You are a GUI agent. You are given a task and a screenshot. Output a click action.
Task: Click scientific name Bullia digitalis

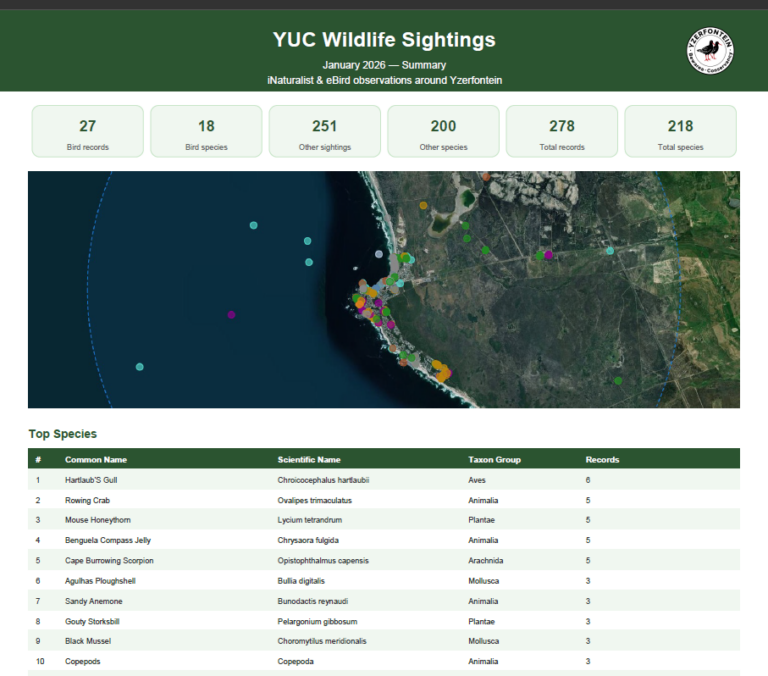301,581
